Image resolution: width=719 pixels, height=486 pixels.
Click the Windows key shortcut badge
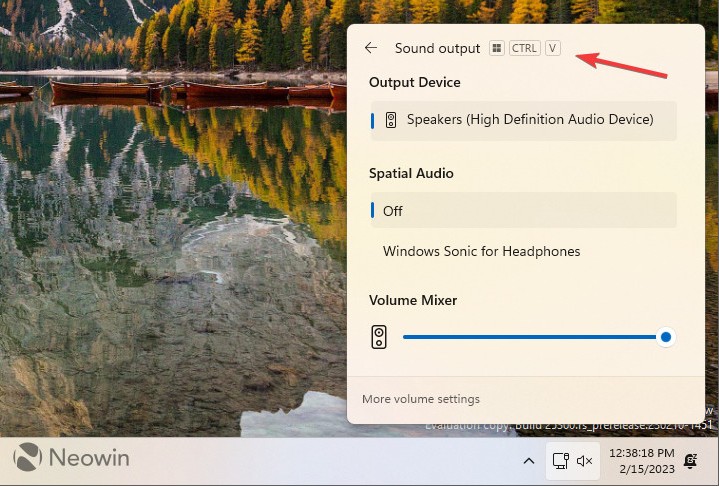(x=497, y=48)
